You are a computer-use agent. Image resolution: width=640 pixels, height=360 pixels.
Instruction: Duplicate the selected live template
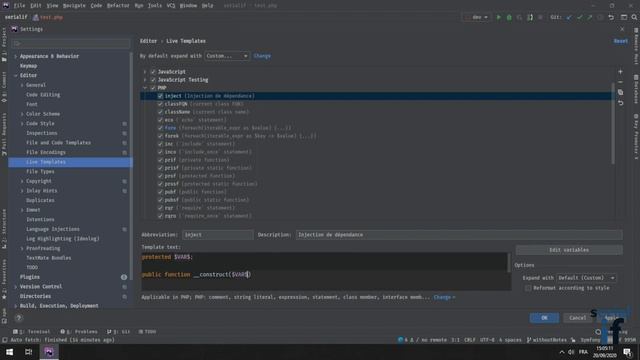coord(620,93)
